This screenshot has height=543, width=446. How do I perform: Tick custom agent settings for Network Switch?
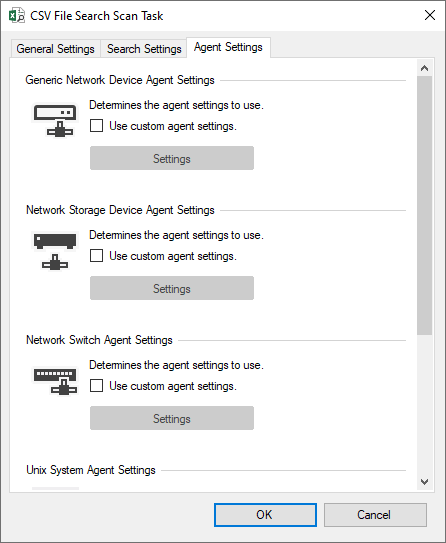[96, 385]
